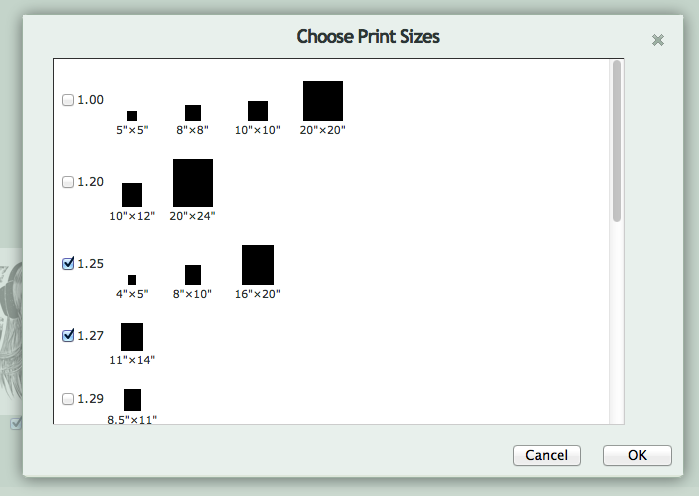Viewport: 699px width, 496px height.
Task: Select the 20"×20" print size thumbnail
Action: (x=323, y=101)
